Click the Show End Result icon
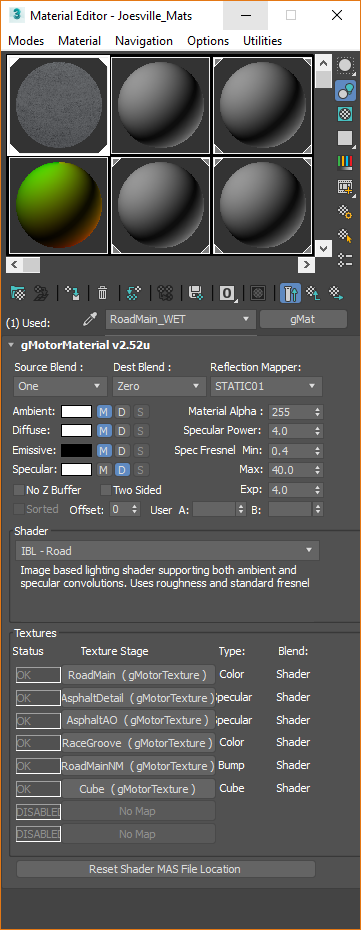Image resolution: width=361 pixels, height=930 pixels. (290, 292)
